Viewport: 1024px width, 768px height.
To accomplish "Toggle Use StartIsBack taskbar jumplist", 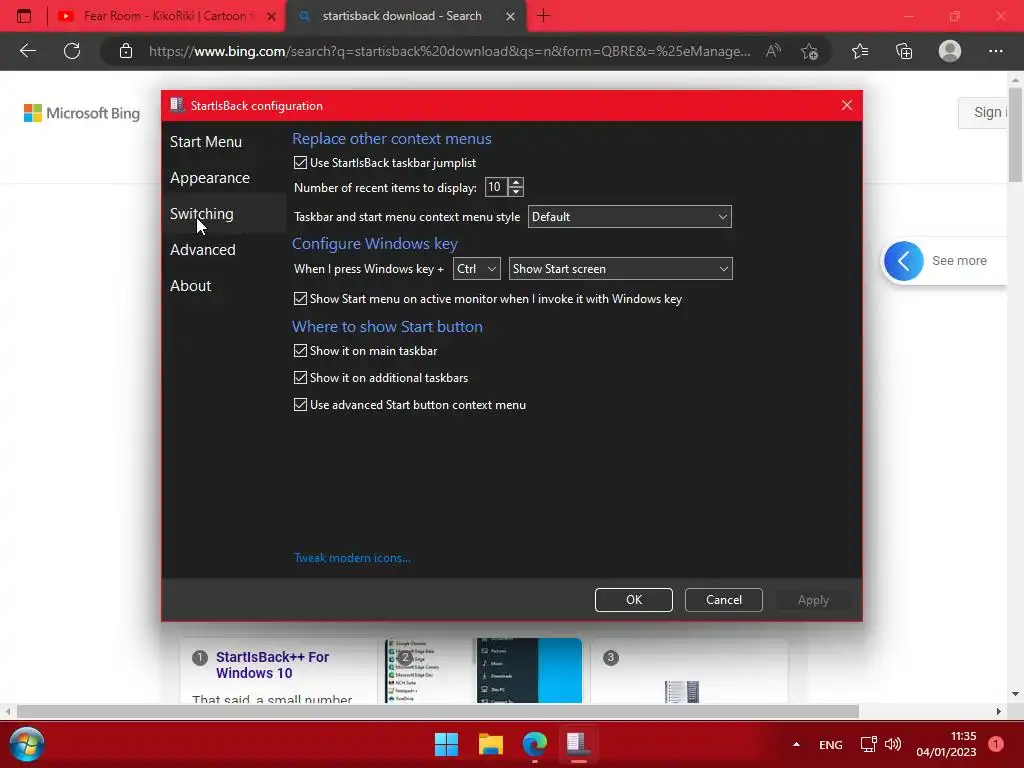I will pos(300,163).
